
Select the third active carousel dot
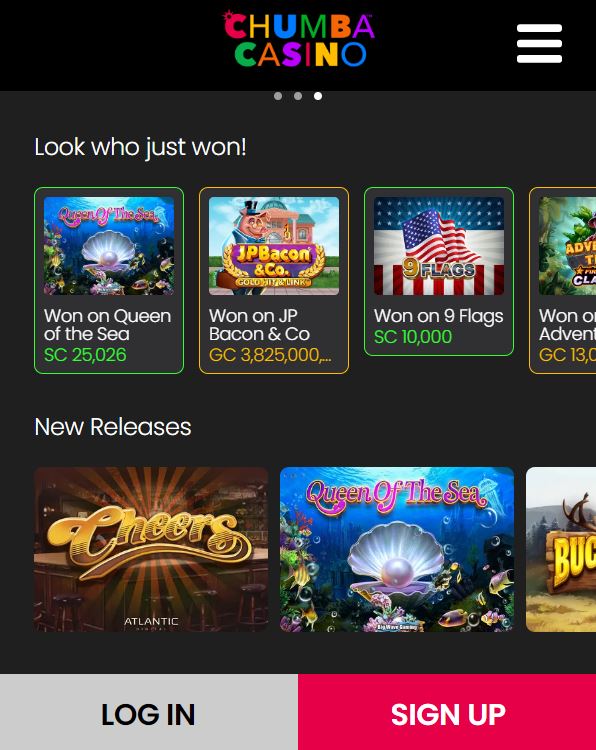[318, 96]
